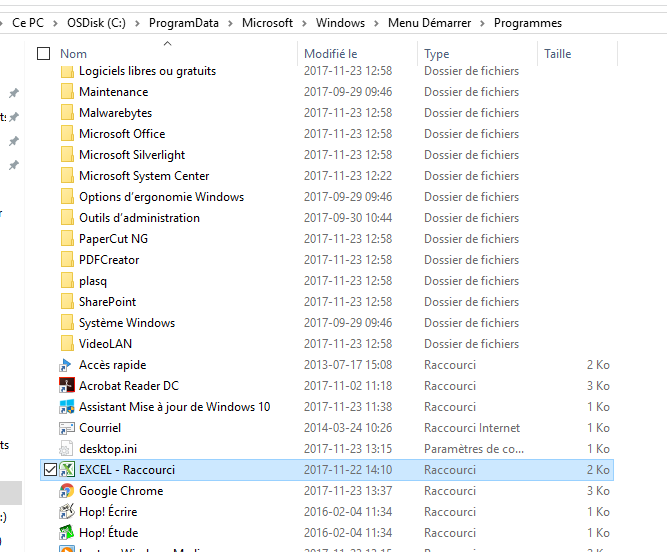Expand the chevron before Ce PC
667x552 pixels.
click(x=2, y=23)
